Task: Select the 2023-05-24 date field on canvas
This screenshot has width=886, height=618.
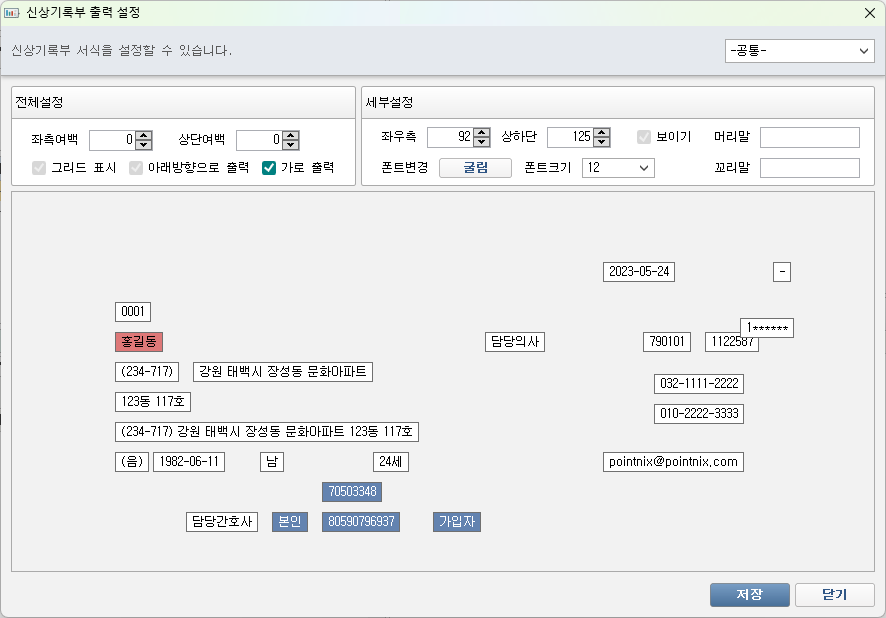Action: (x=639, y=272)
